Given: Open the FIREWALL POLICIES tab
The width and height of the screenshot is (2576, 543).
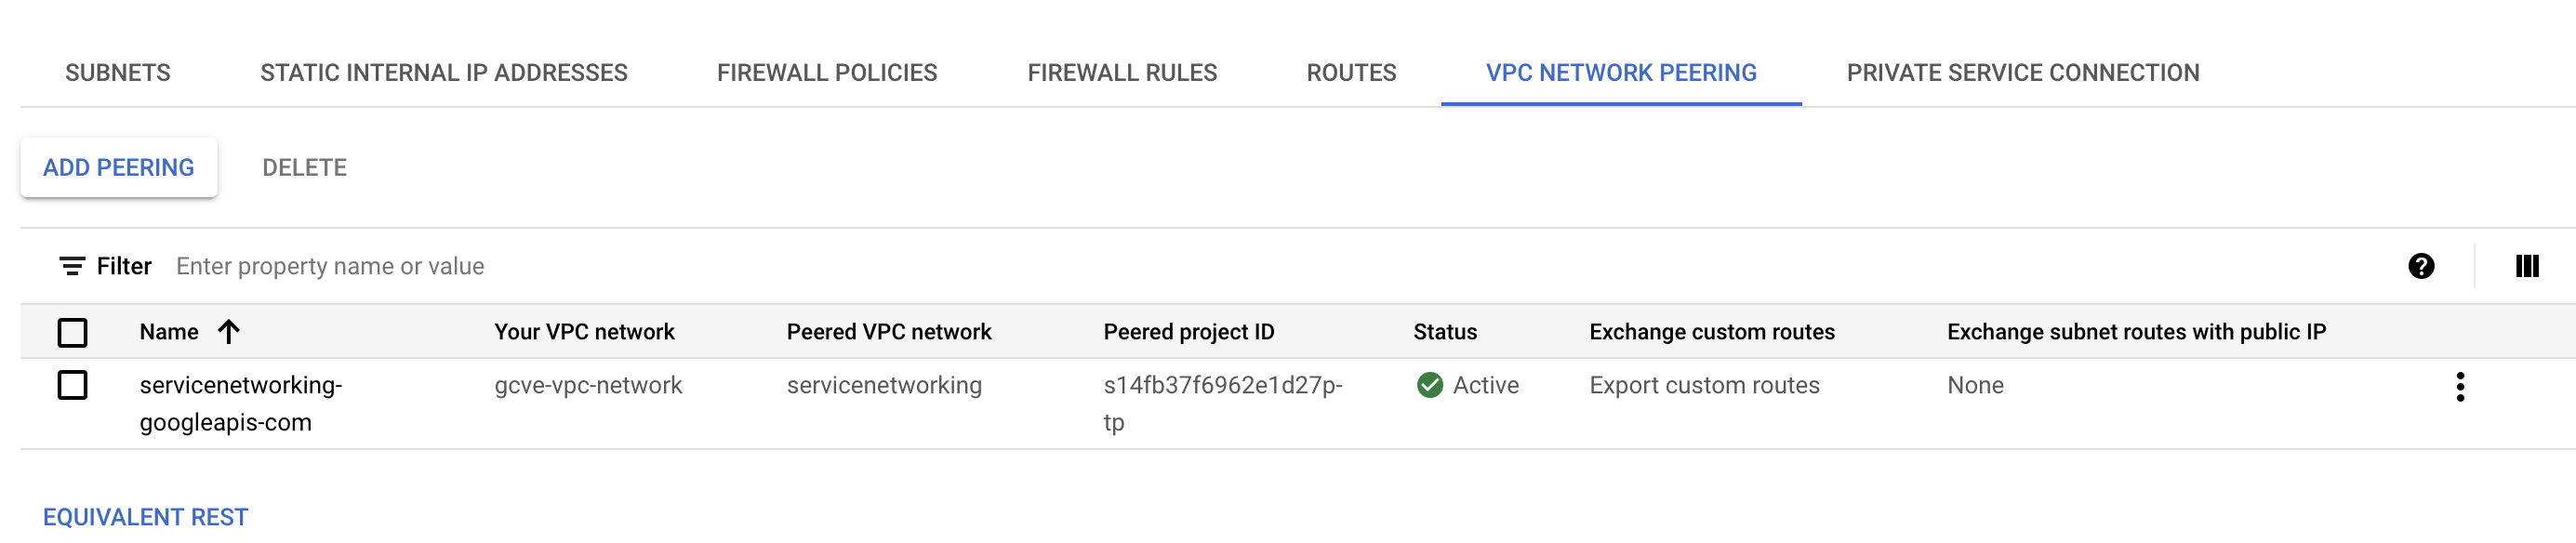Looking at the screenshot, I should 827,72.
